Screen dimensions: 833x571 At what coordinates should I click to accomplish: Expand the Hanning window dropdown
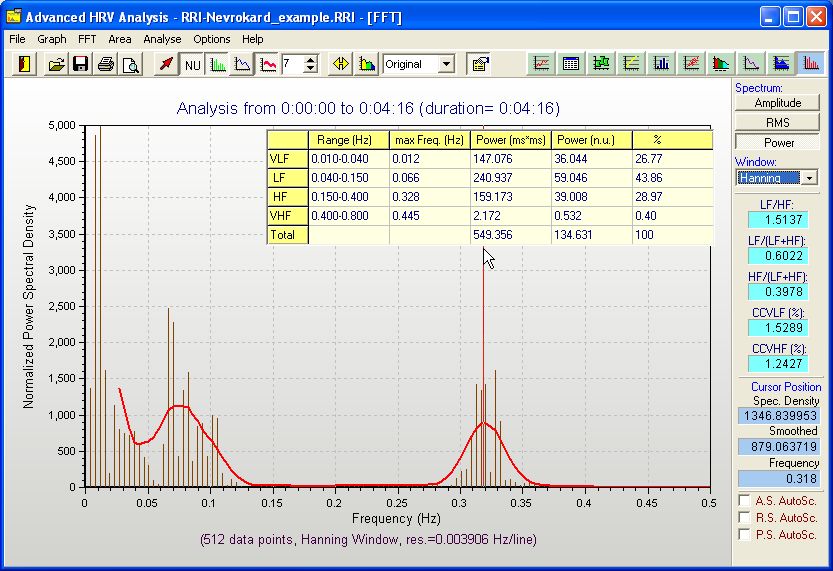[809, 178]
